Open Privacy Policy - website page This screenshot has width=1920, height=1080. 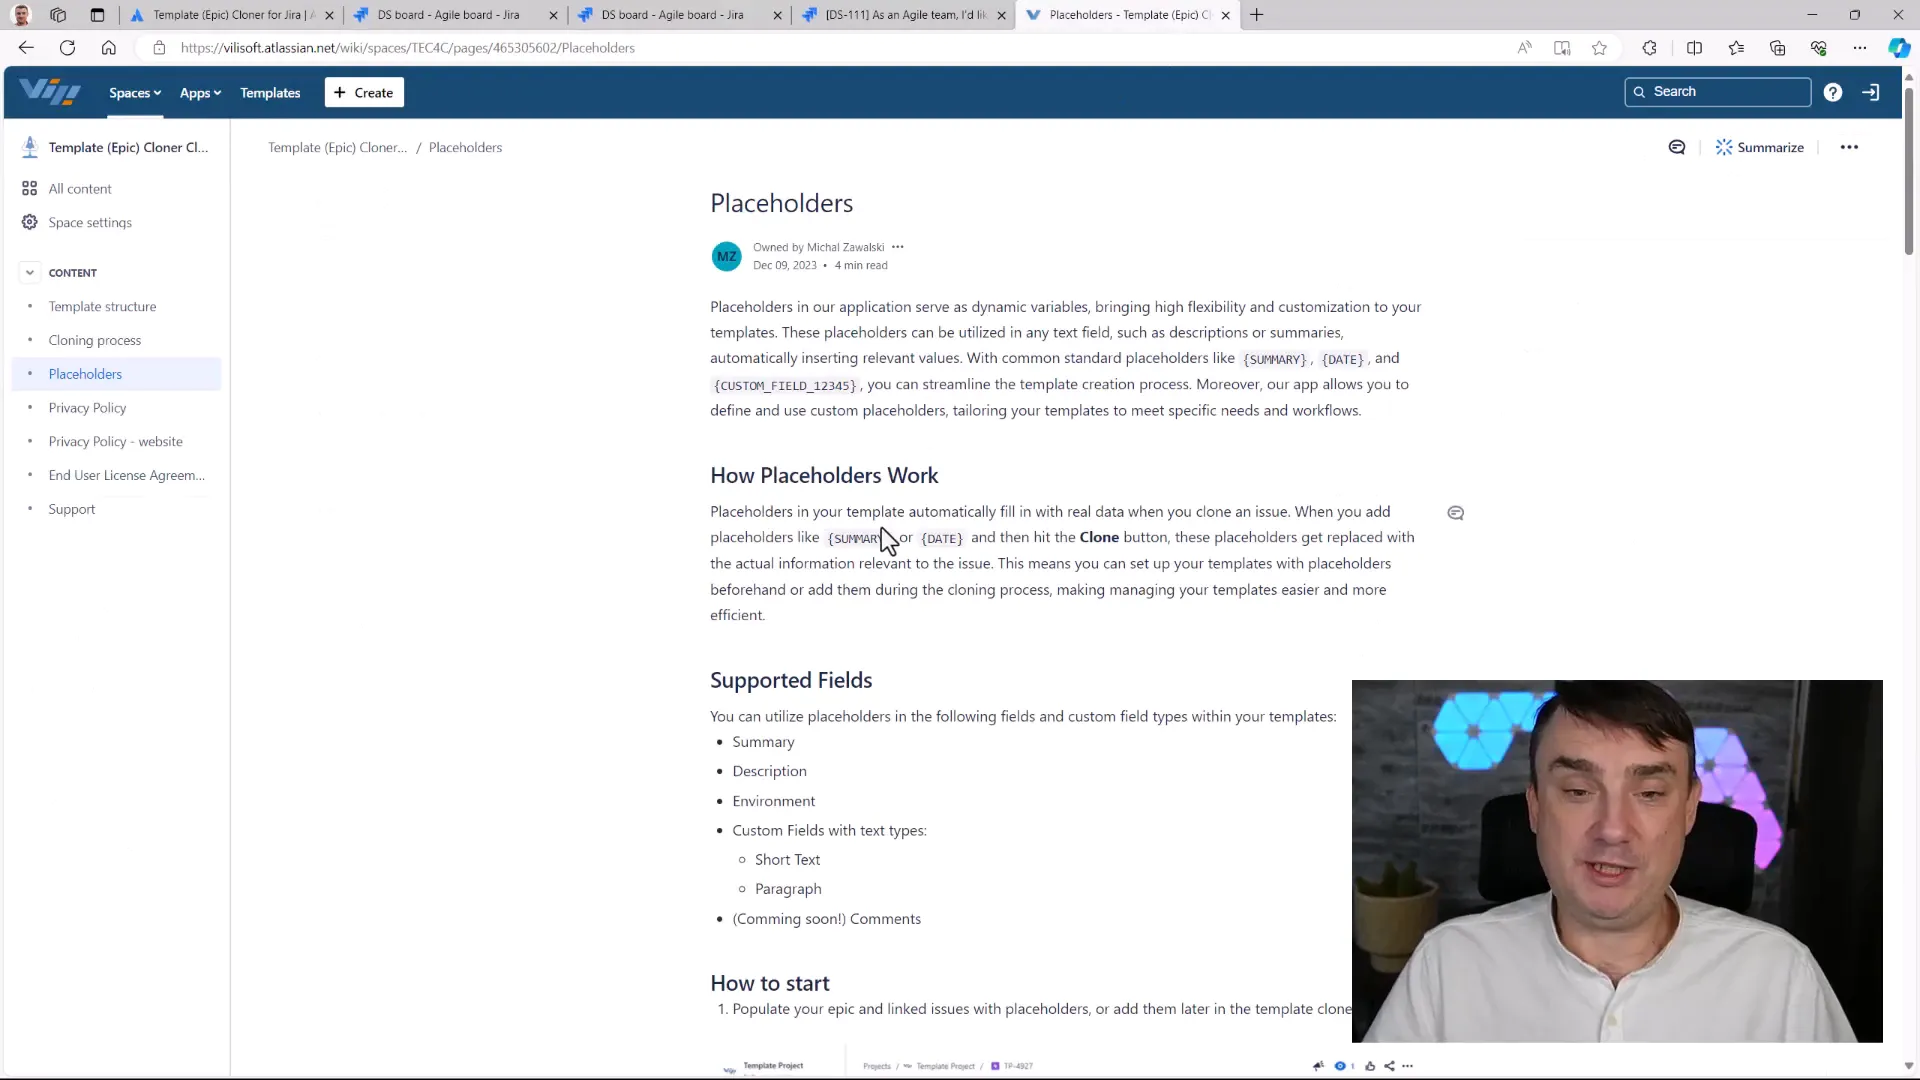pyautogui.click(x=115, y=441)
